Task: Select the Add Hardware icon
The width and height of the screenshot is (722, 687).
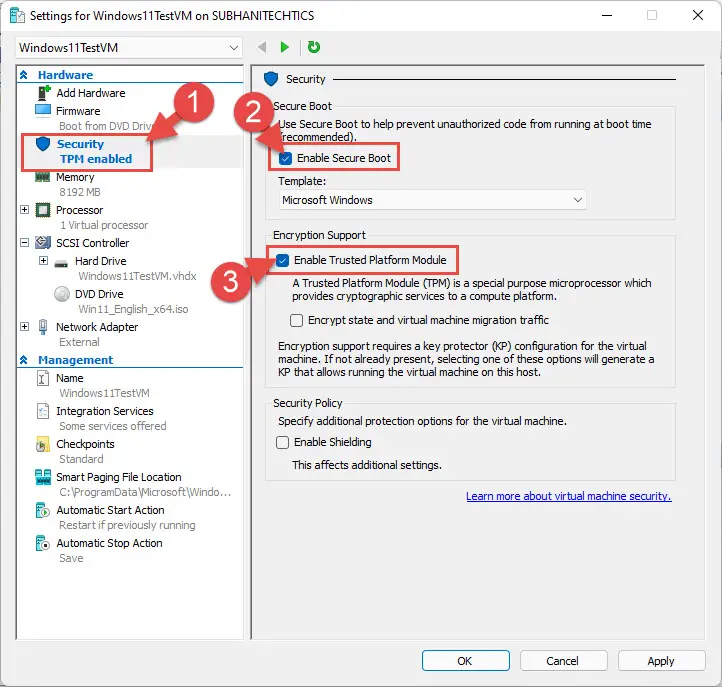Action: (43, 93)
